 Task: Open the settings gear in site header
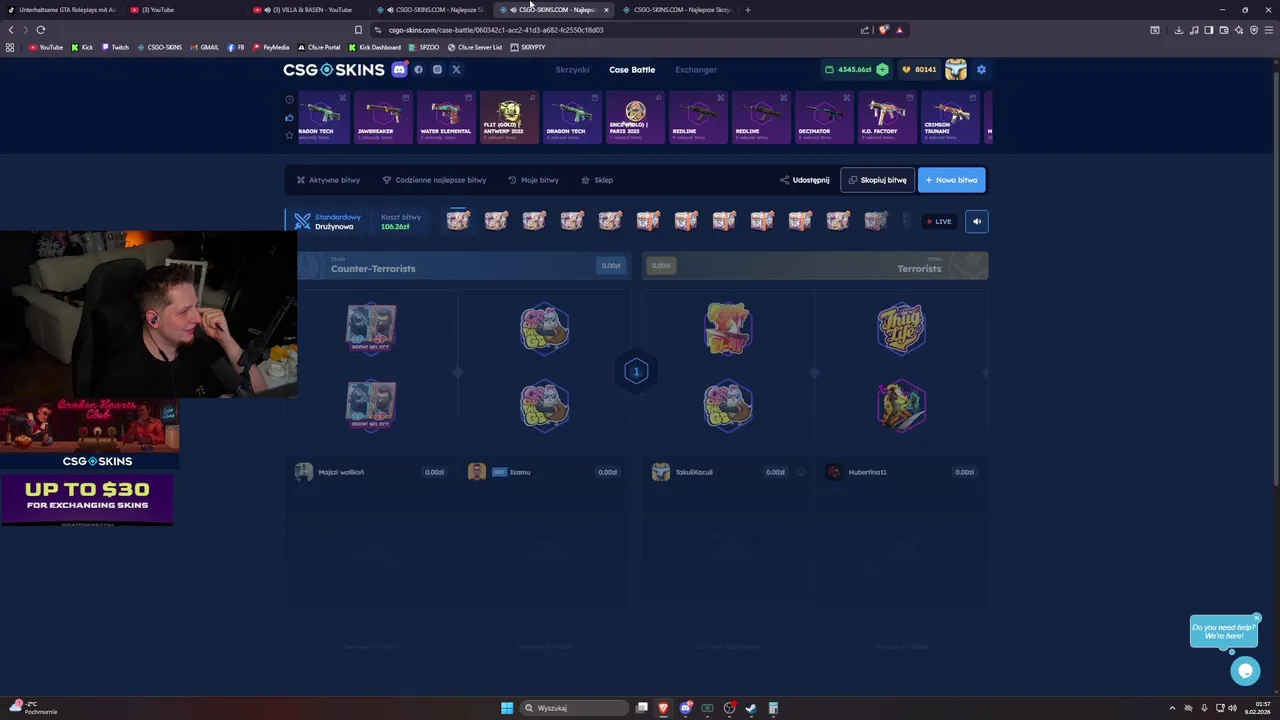click(981, 70)
